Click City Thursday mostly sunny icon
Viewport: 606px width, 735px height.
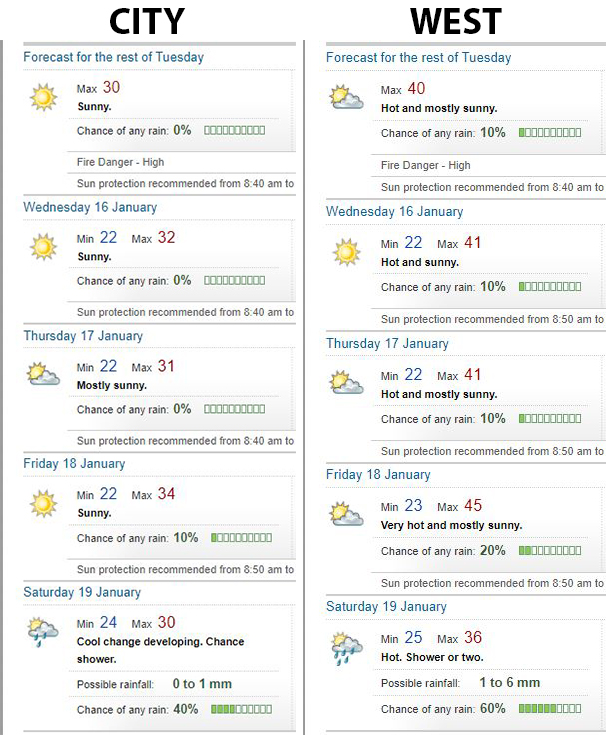(x=43, y=375)
